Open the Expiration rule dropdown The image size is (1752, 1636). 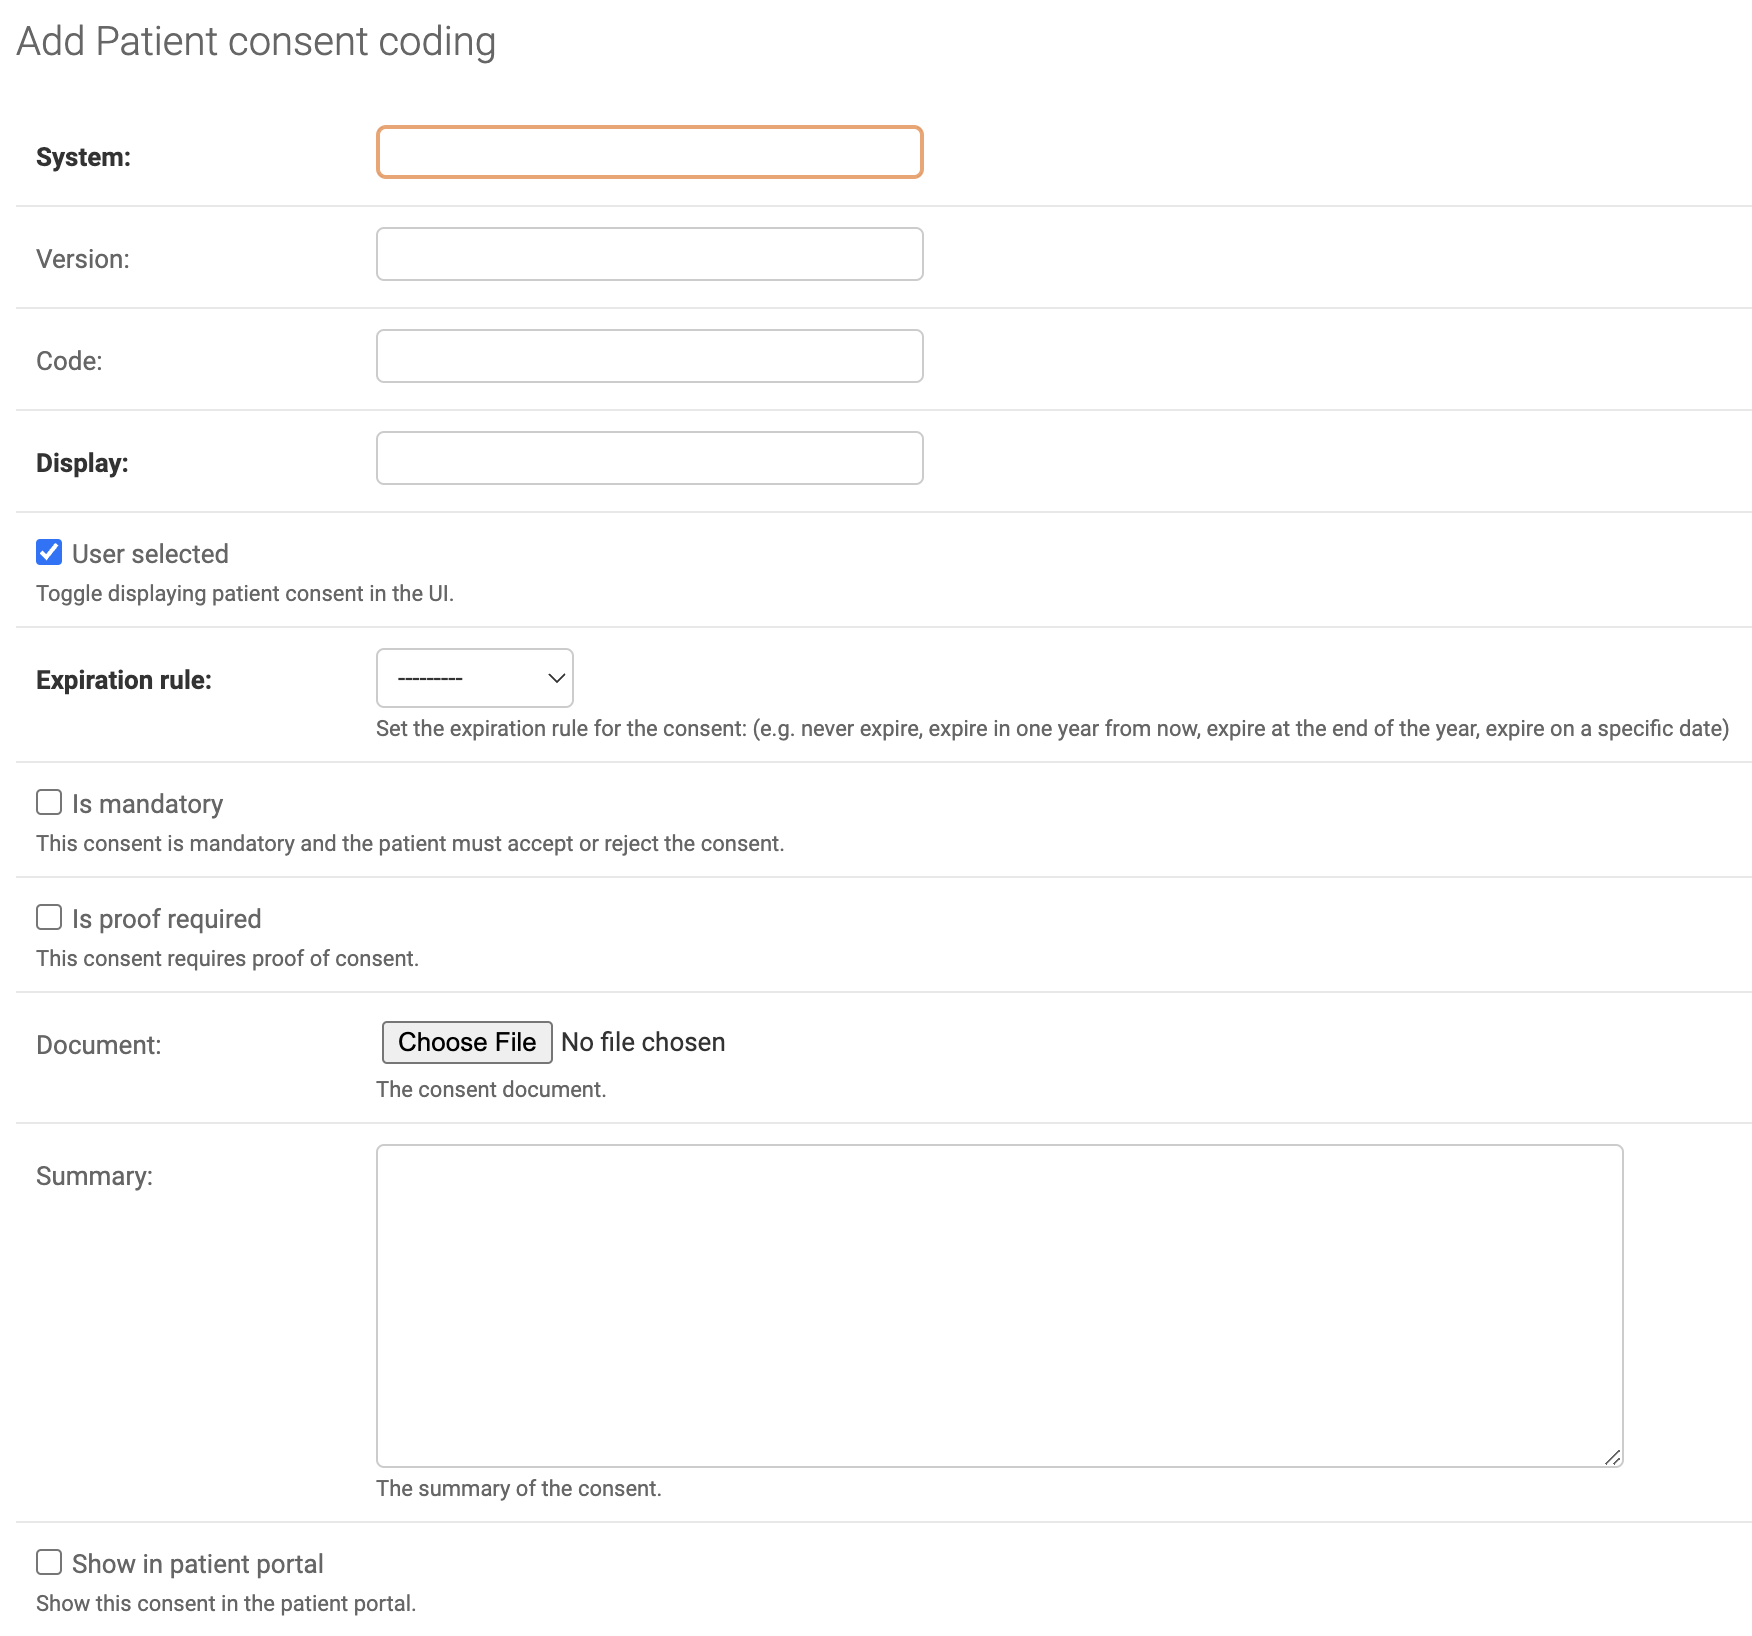pos(474,678)
